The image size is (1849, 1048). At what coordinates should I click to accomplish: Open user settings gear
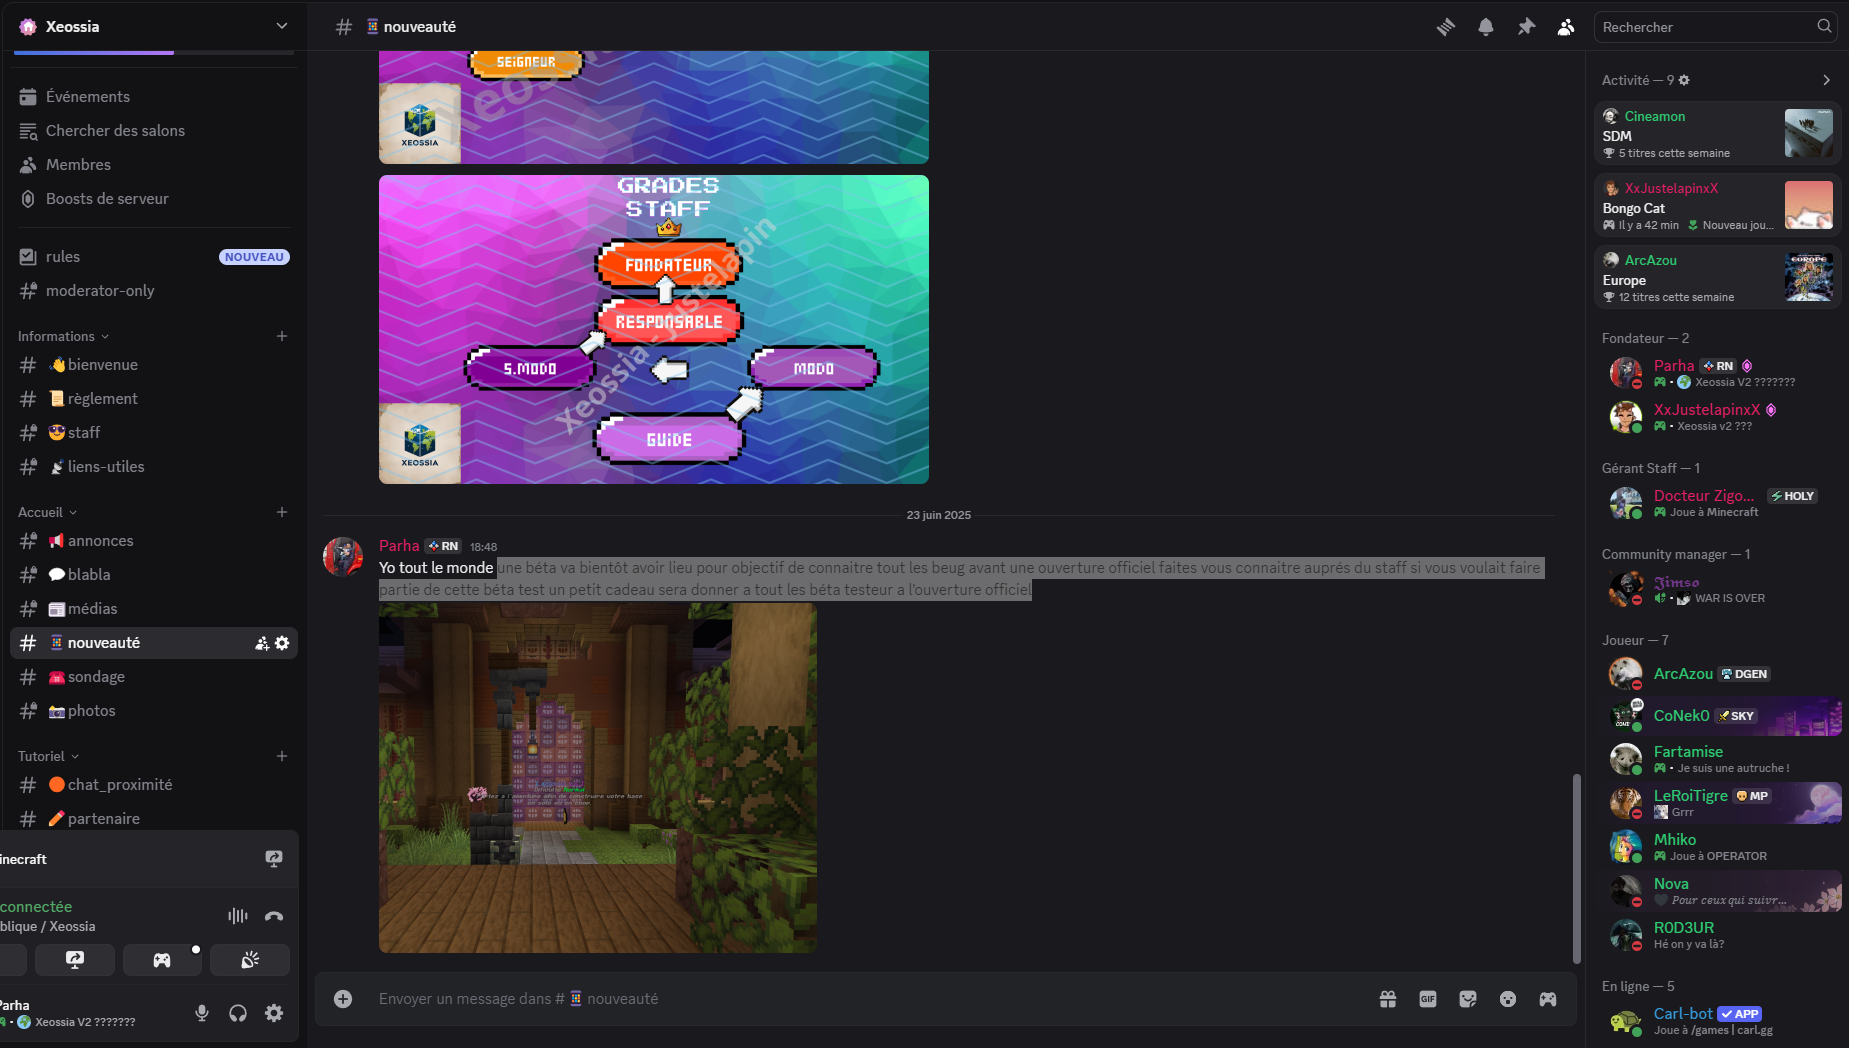(274, 1013)
